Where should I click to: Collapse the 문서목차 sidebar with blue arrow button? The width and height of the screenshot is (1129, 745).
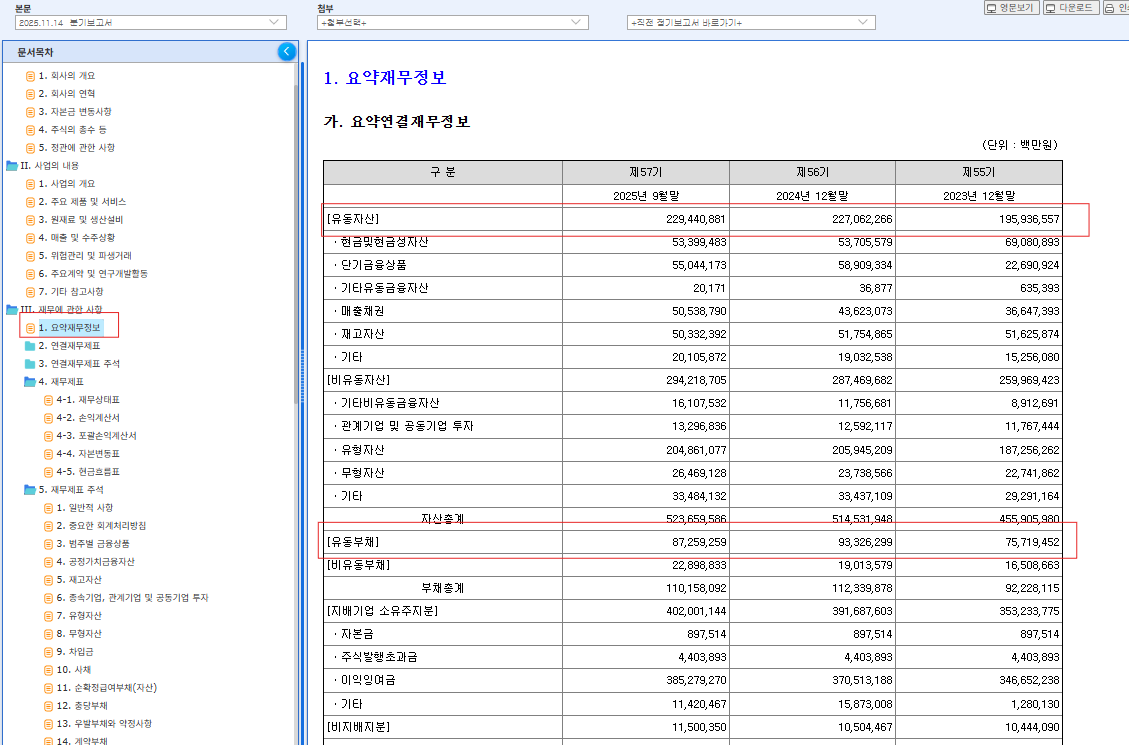point(287,51)
